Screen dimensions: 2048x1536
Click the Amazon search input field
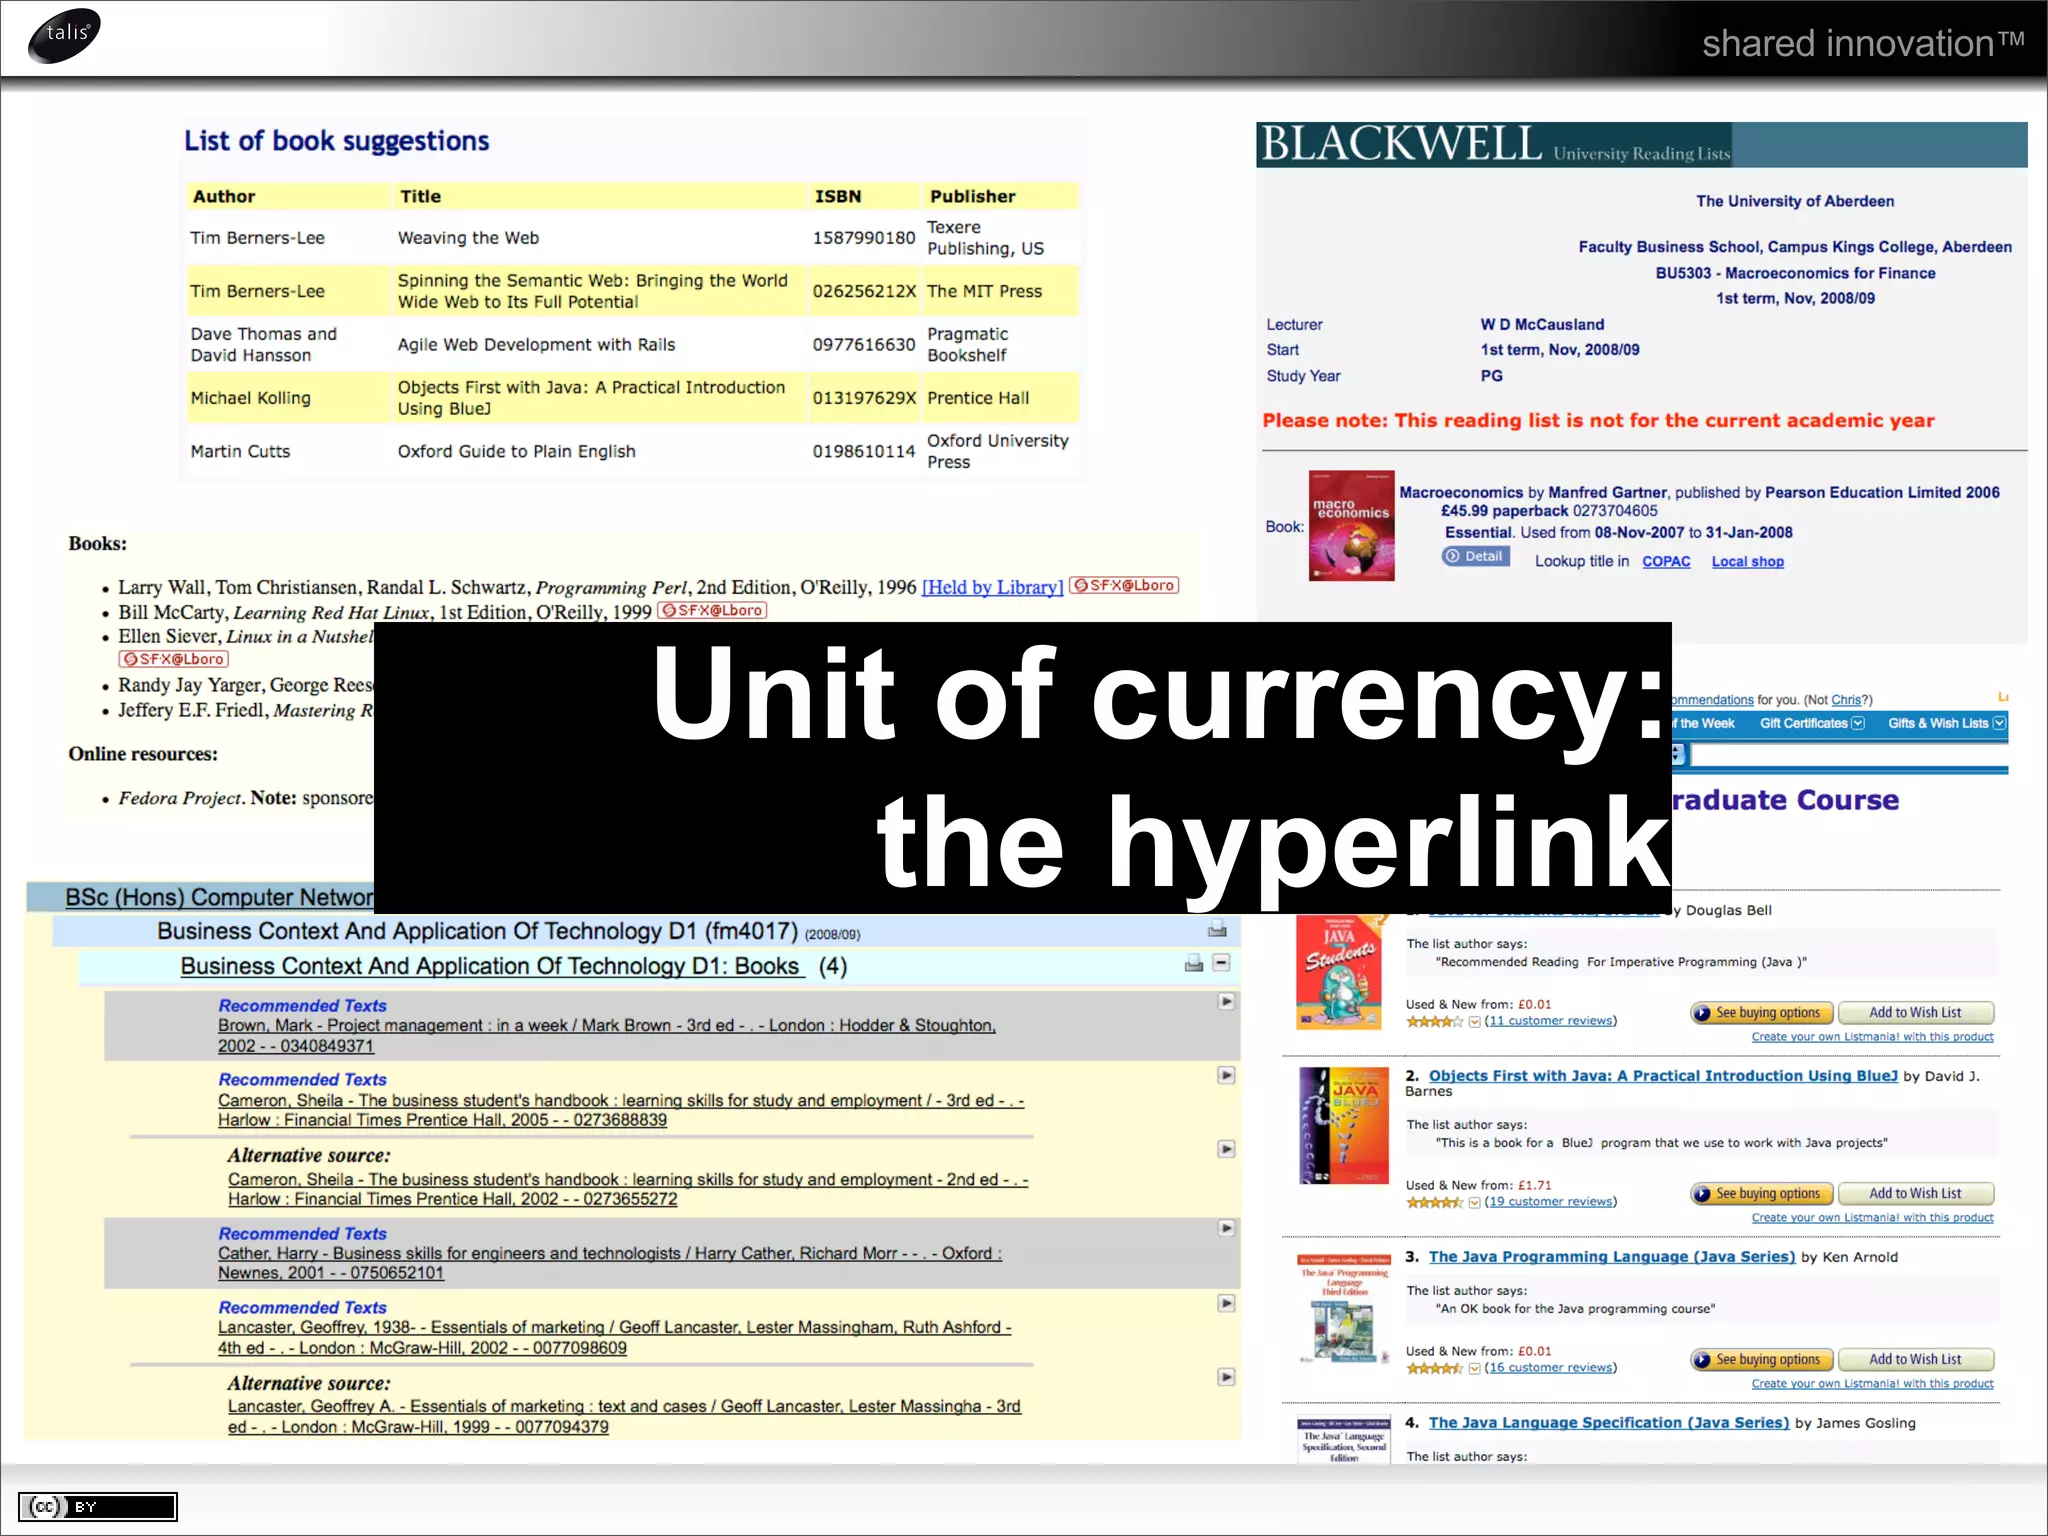coord(1849,756)
